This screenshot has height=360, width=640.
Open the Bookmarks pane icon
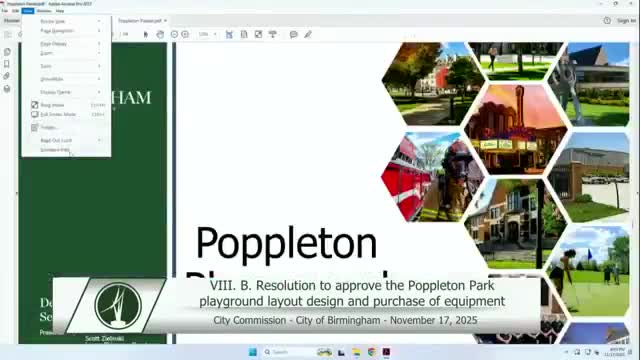[7, 64]
